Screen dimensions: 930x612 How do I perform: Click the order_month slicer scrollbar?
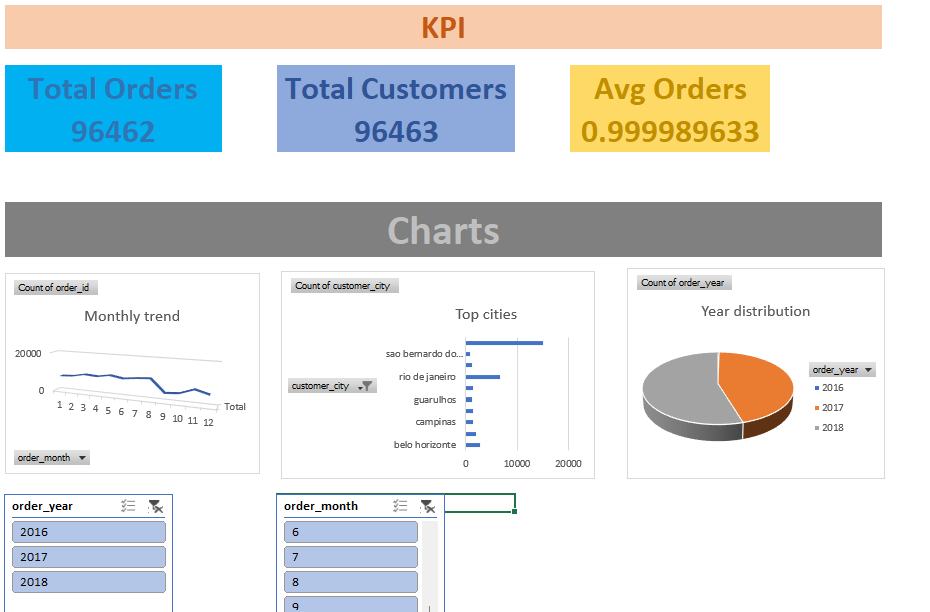point(430,566)
